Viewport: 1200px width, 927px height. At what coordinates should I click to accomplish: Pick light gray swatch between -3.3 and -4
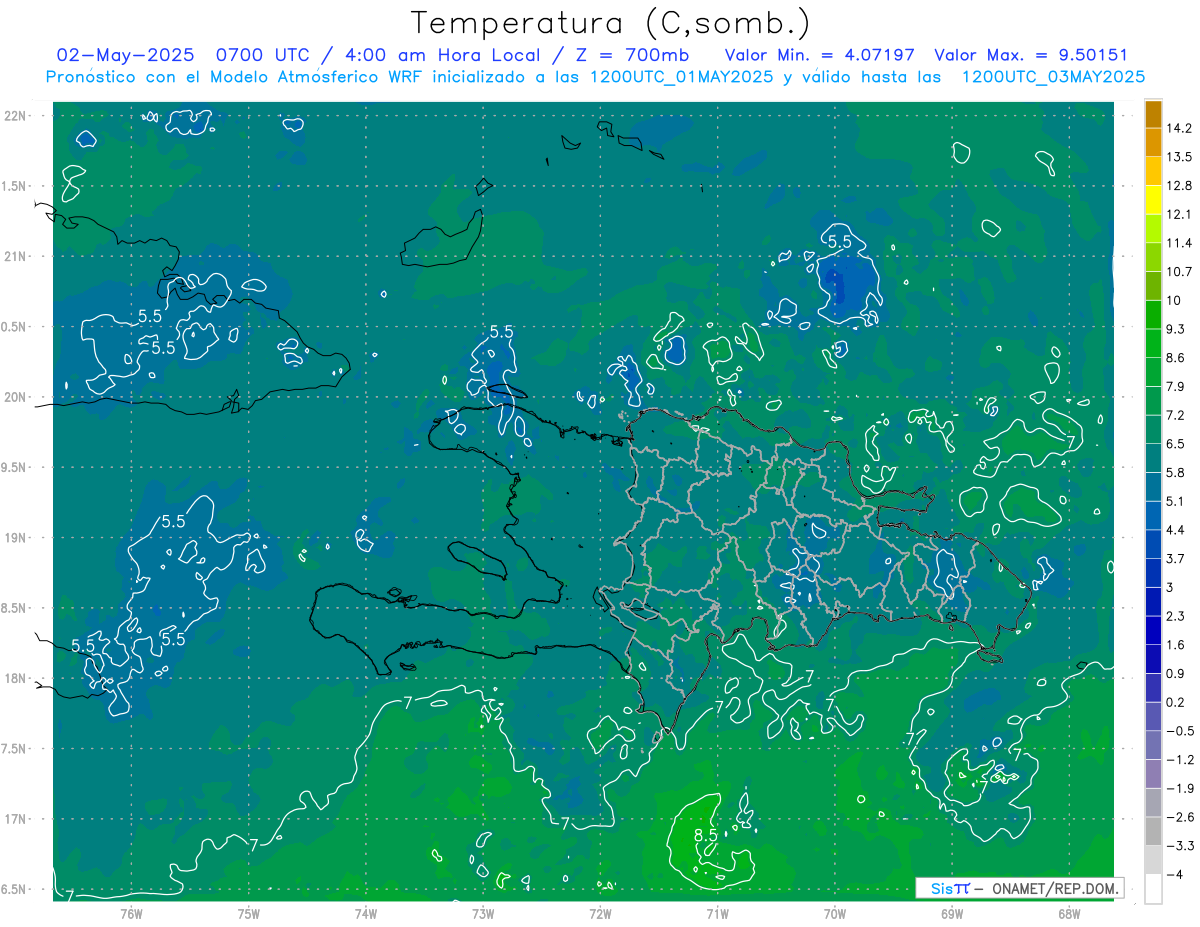pos(1153,860)
